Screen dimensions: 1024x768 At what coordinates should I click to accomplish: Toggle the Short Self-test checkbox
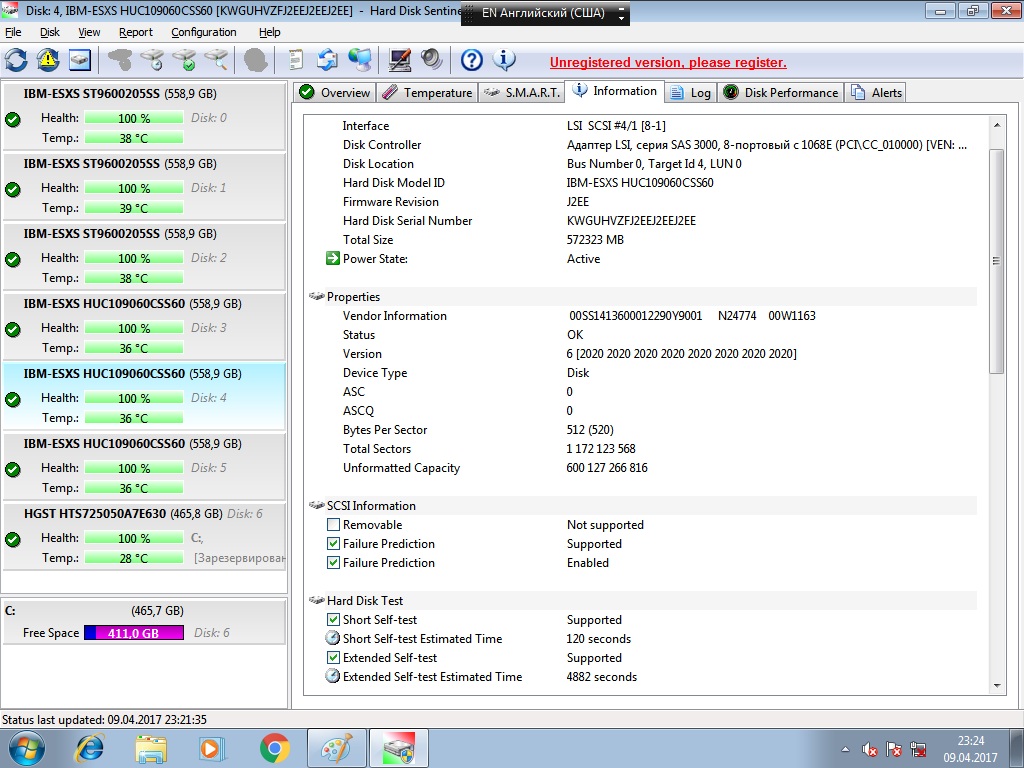coord(333,619)
